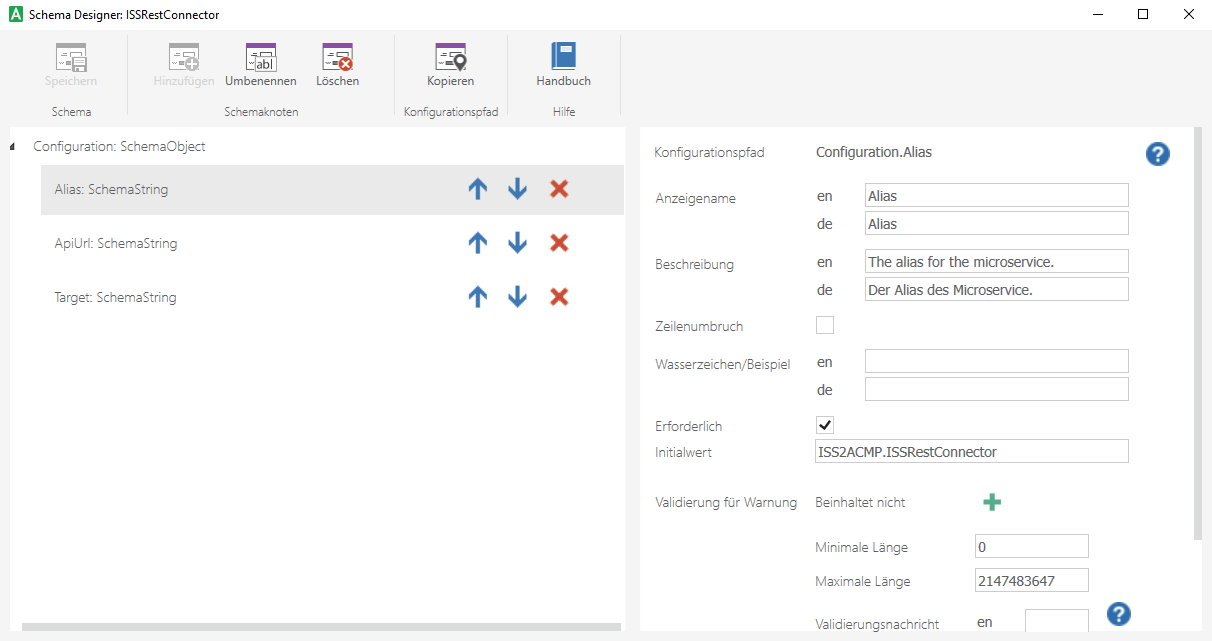Uncheck the Erforderlich checkbox

824,425
